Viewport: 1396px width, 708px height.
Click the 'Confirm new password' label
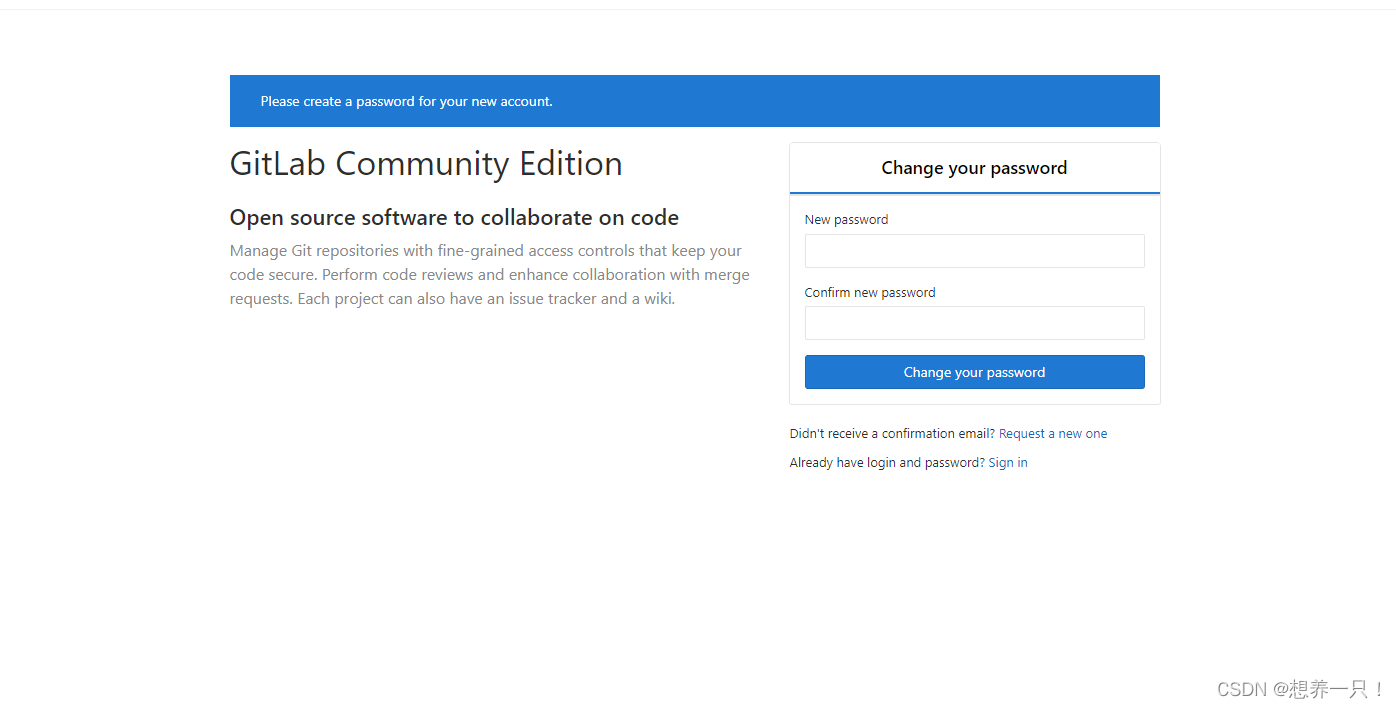pos(870,293)
